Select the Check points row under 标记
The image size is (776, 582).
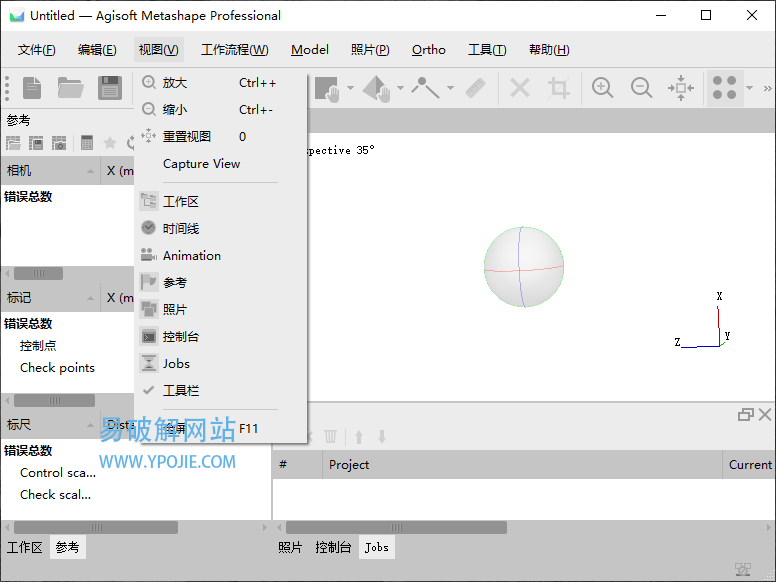point(57,368)
